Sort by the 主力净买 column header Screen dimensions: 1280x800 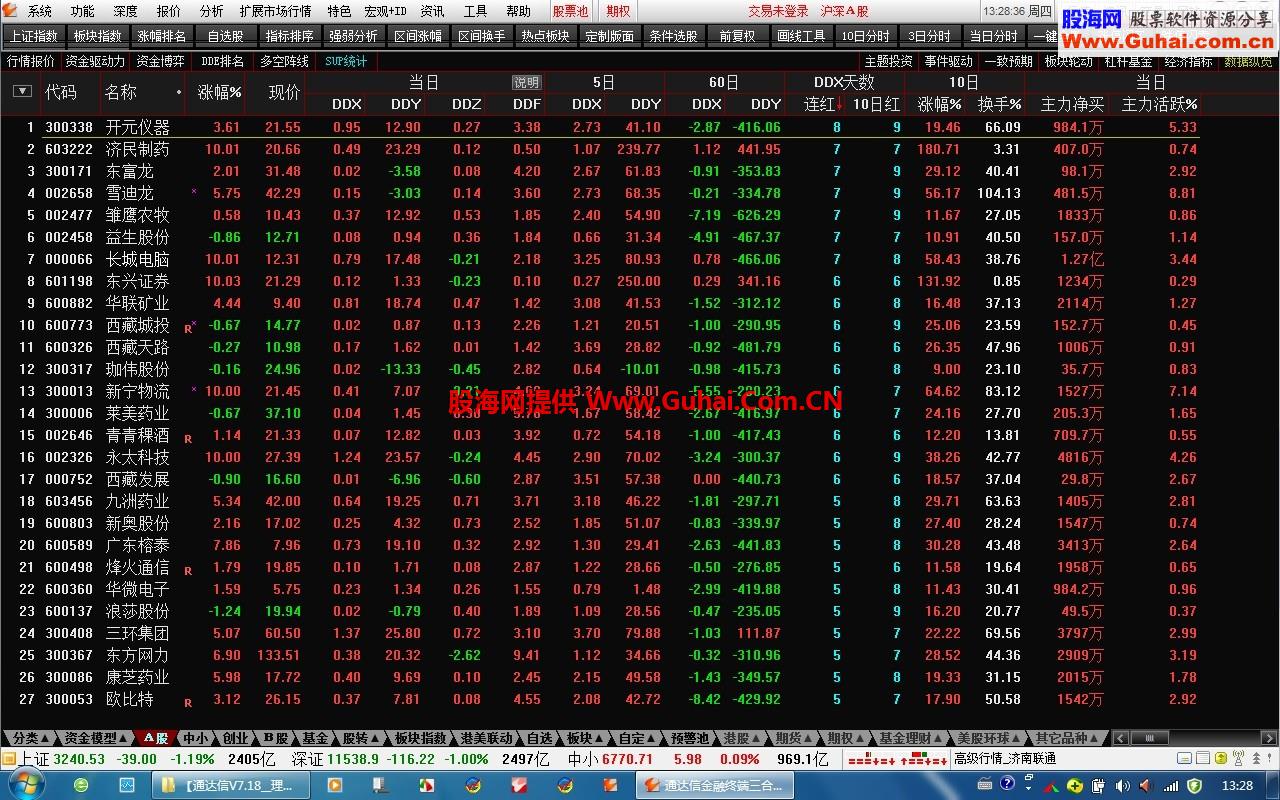coord(1072,104)
